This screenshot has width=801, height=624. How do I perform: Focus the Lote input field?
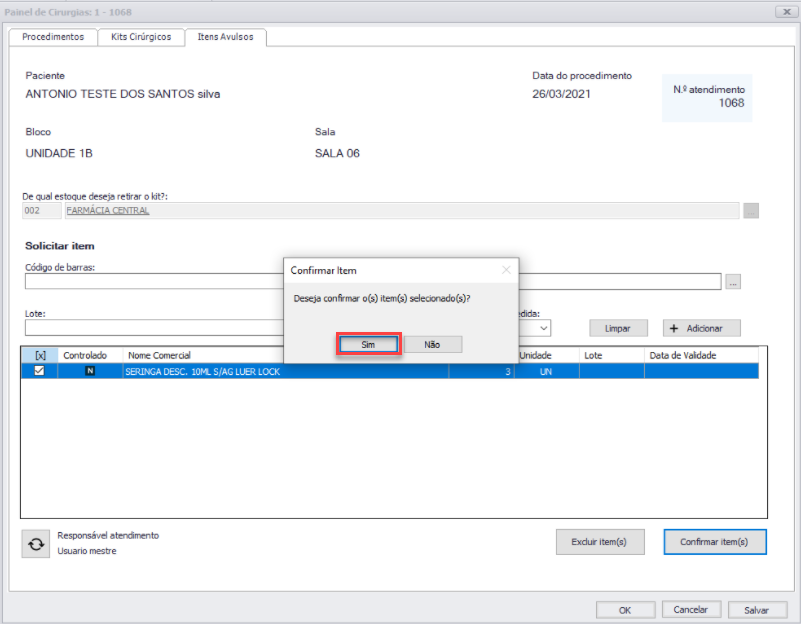click(x=154, y=328)
